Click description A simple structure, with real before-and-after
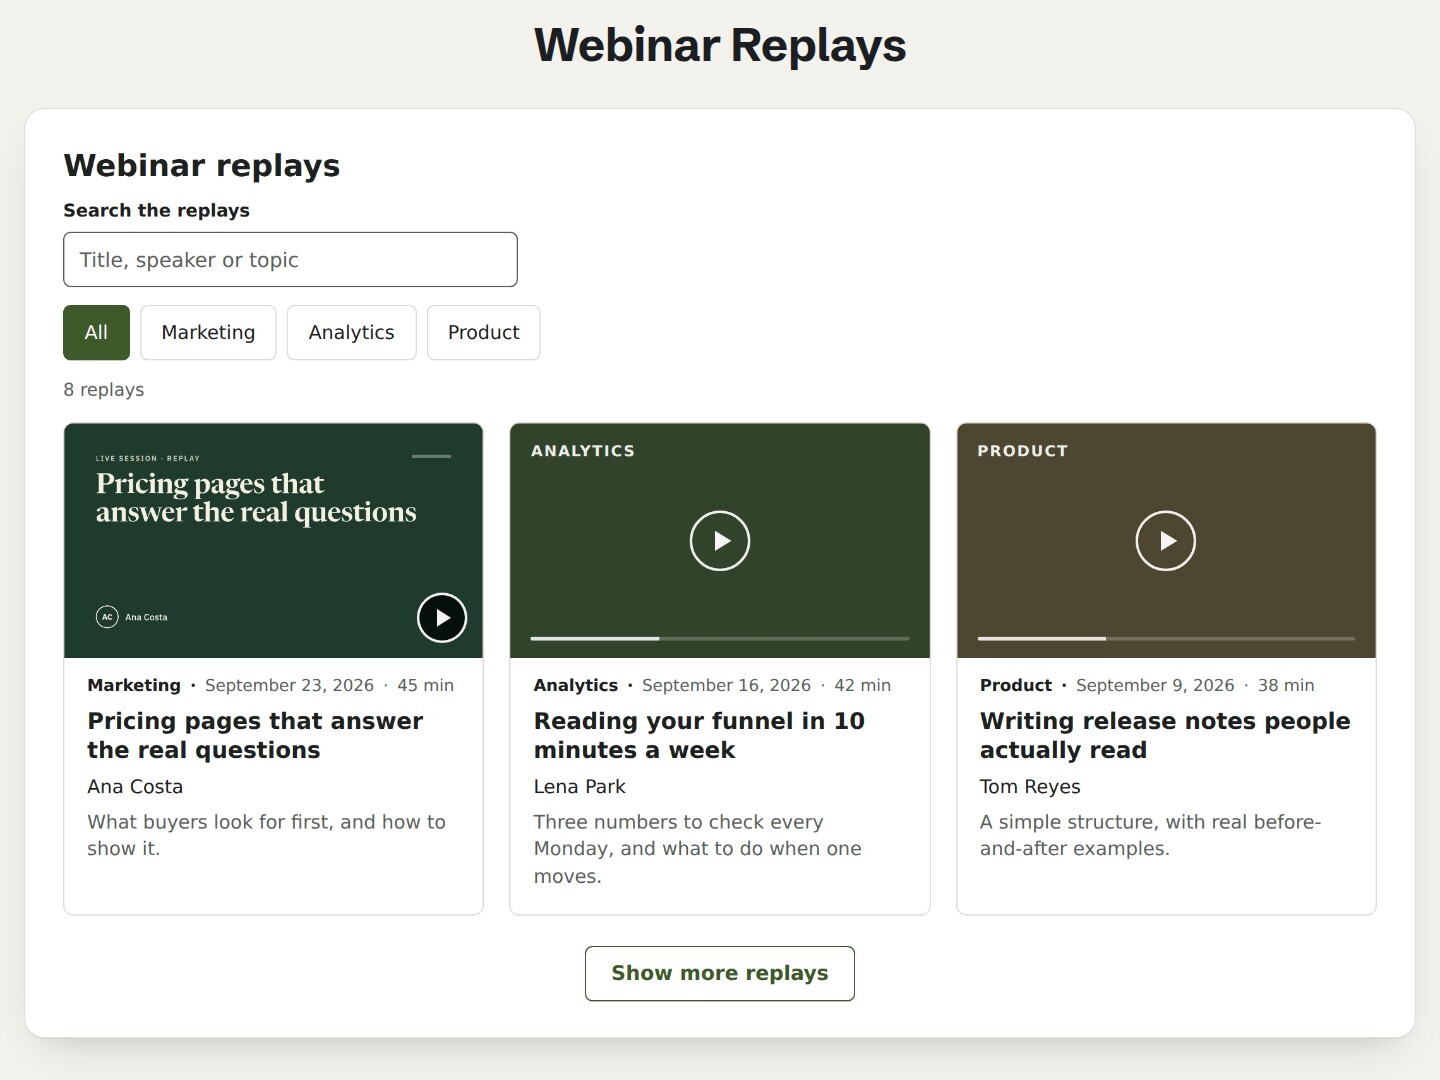The width and height of the screenshot is (1440, 1080). click(1150, 835)
